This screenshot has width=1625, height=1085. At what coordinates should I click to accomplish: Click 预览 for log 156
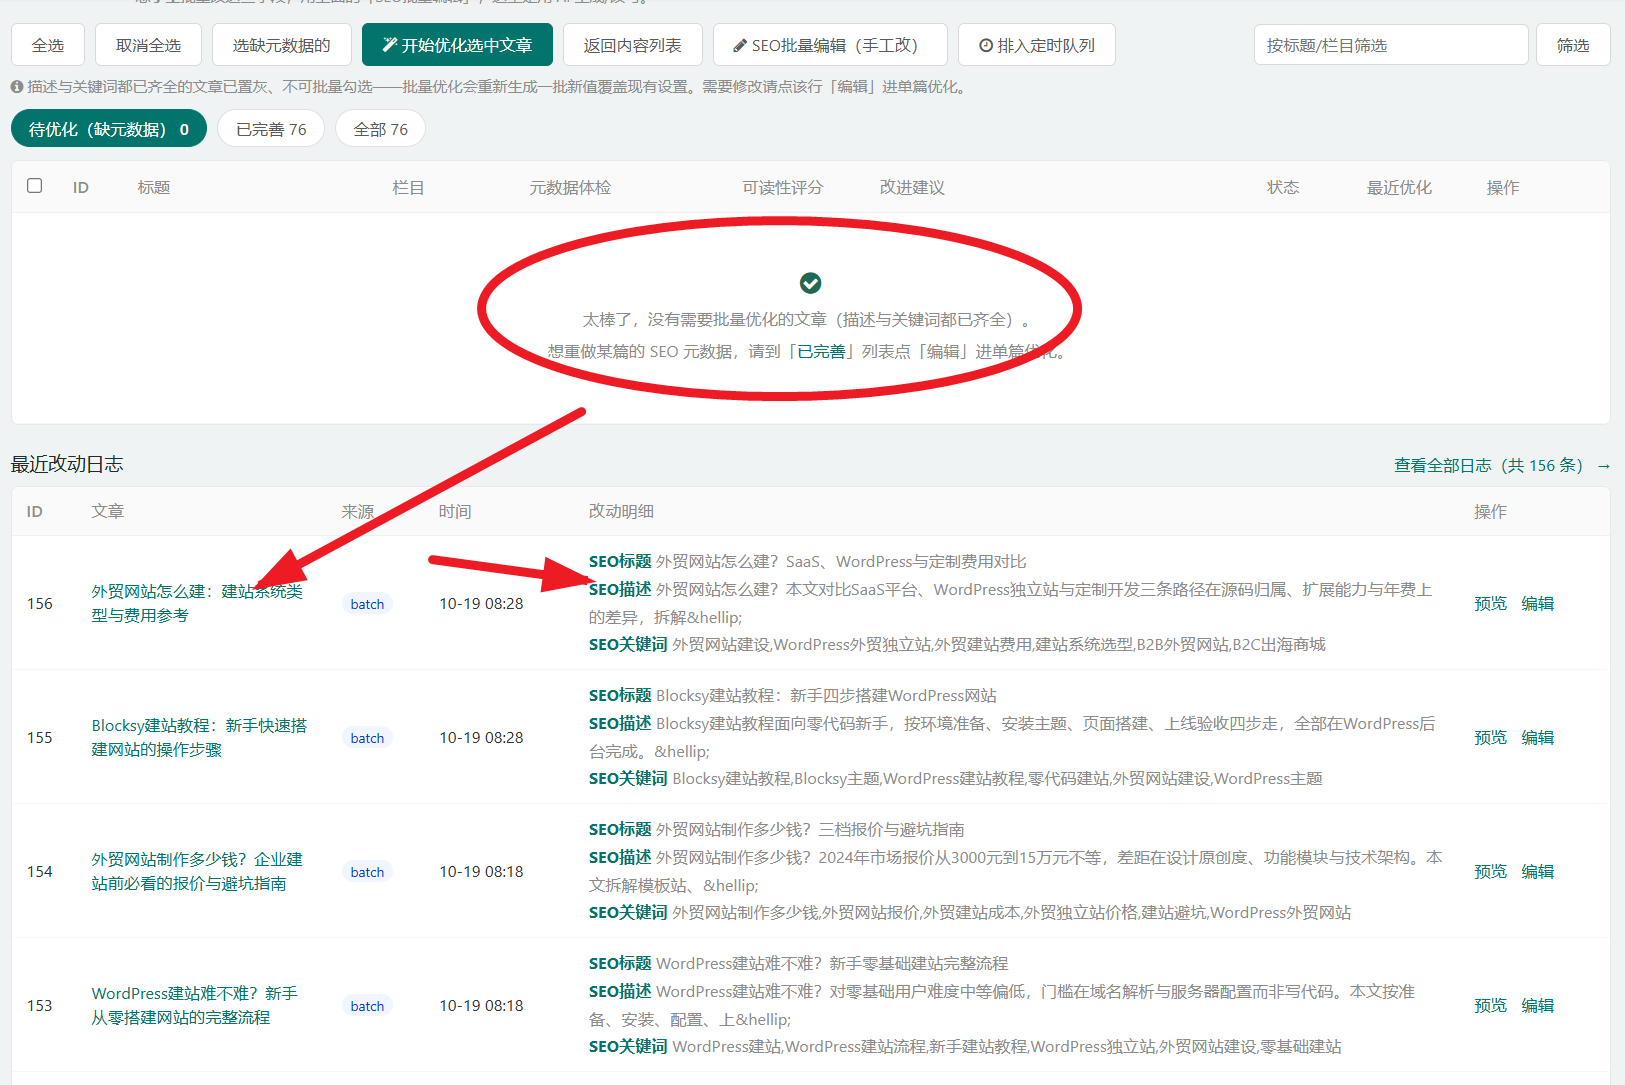(1490, 604)
